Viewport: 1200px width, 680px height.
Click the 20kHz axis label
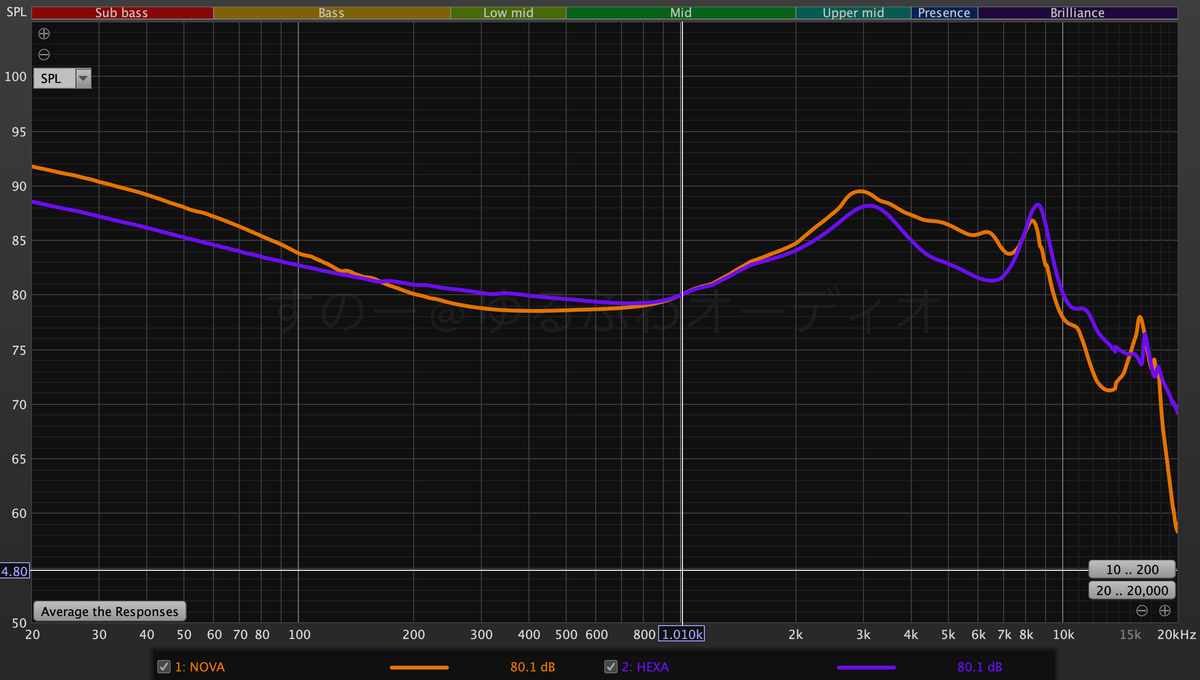click(1177, 634)
